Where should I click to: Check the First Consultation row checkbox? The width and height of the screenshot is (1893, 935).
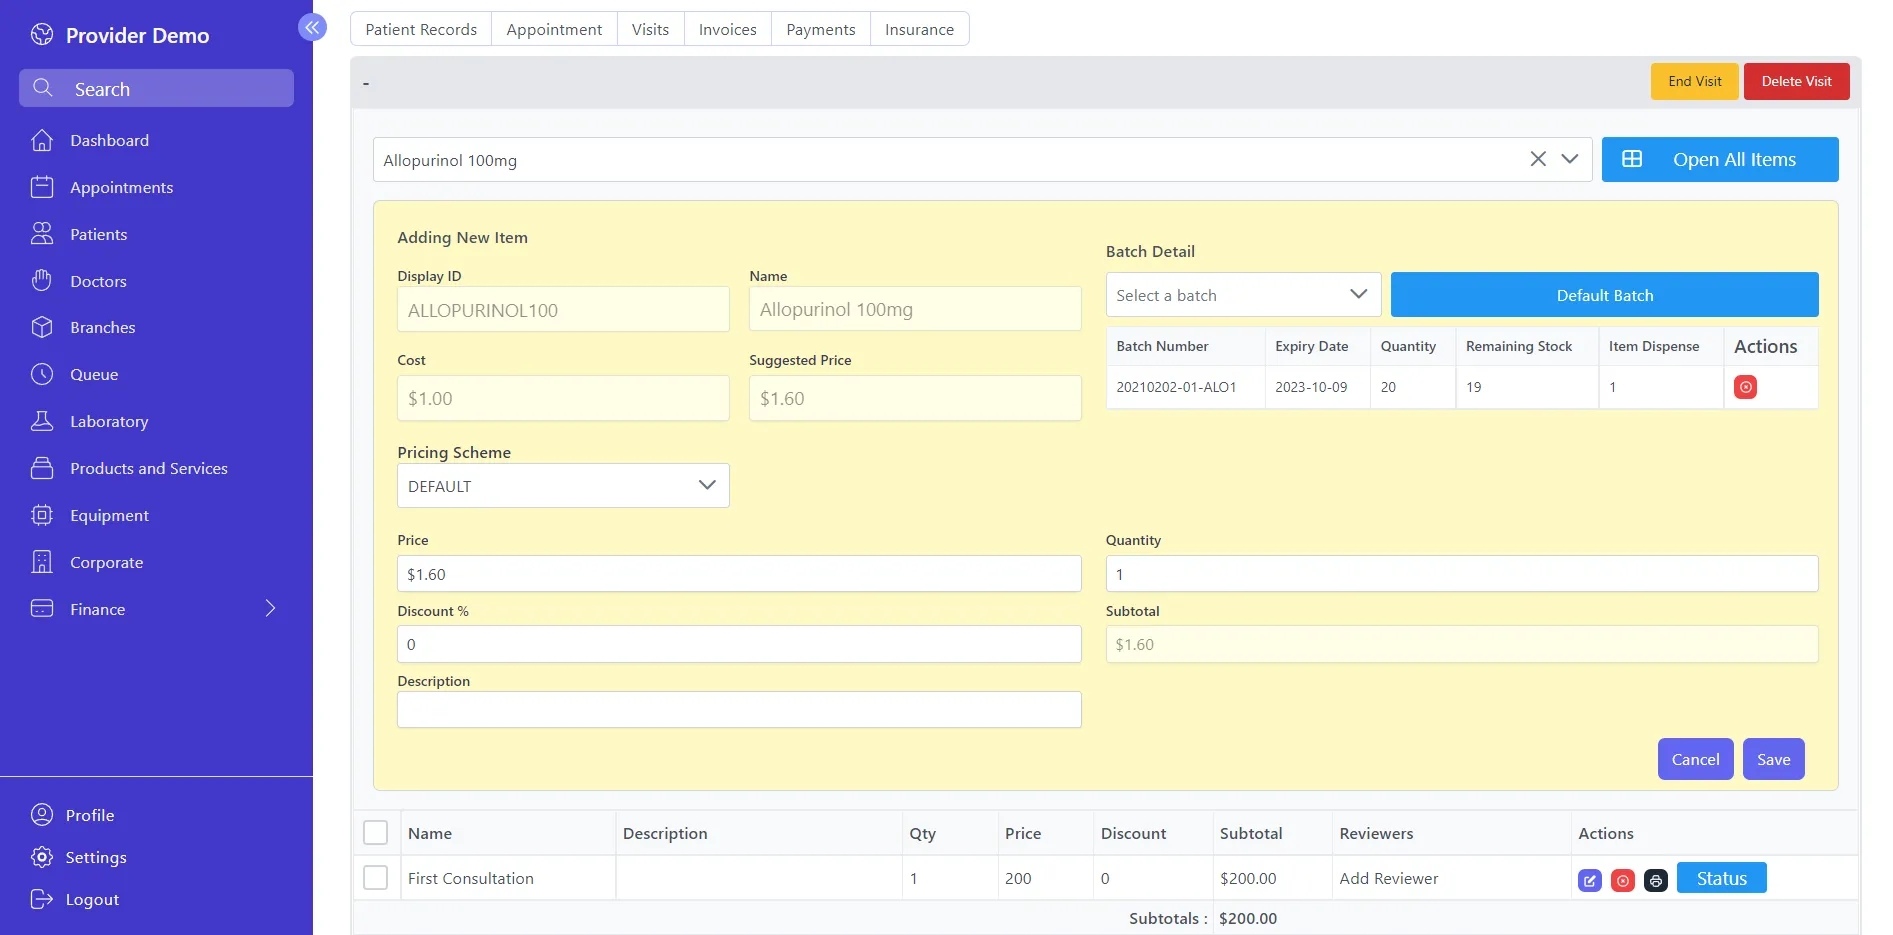click(376, 878)
